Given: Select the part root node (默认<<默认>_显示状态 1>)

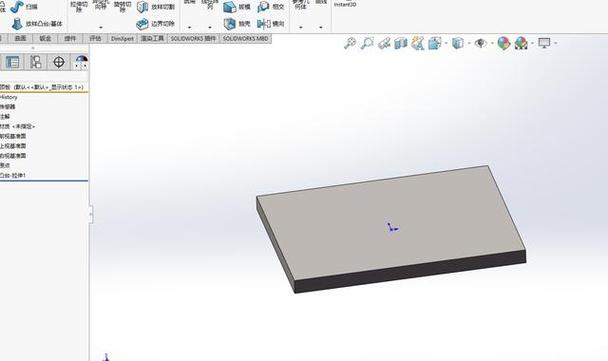Looking at the screenshot, I should pyautogui.click(x=41, y=87).
